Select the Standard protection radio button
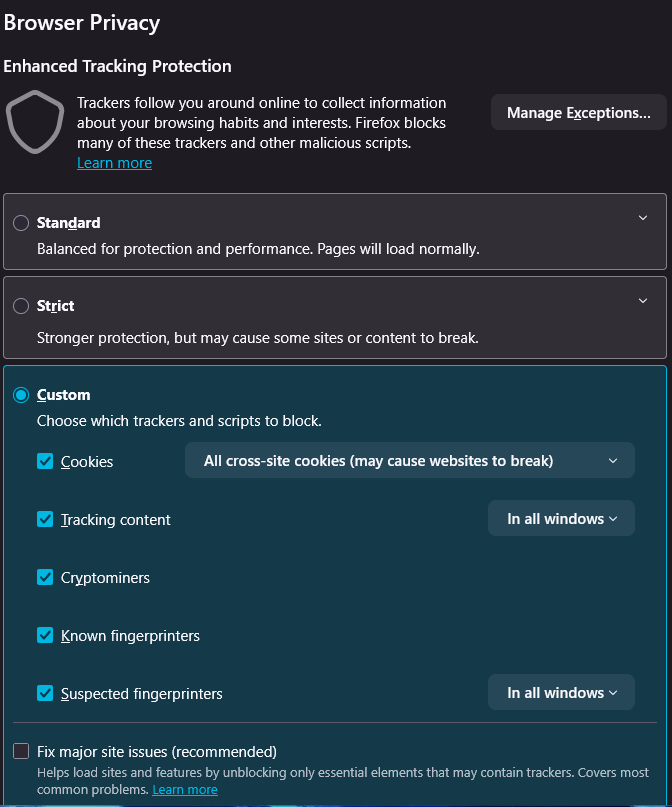 pos(21,223)
